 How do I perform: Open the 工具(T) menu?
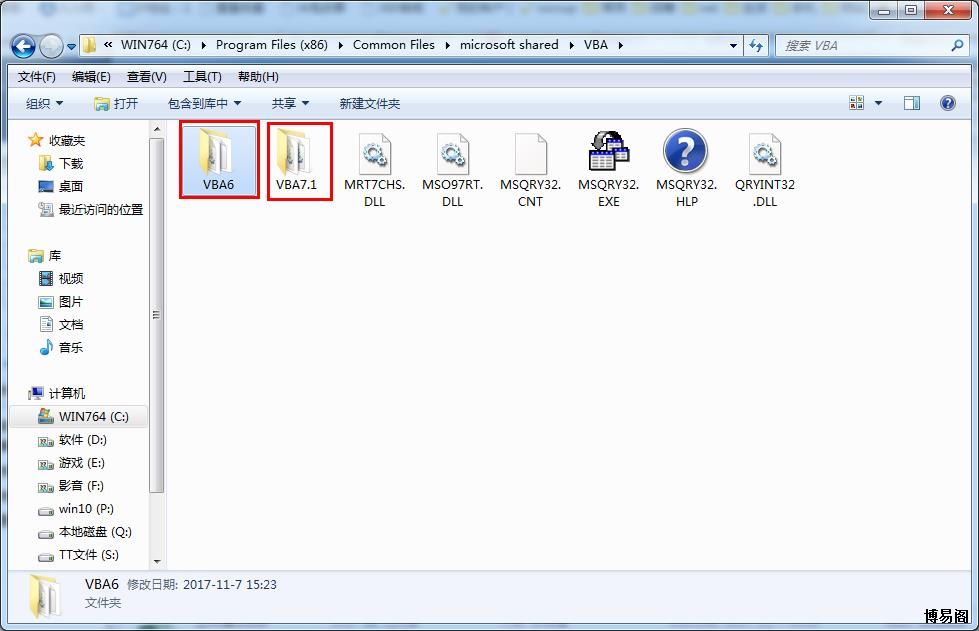201,77
